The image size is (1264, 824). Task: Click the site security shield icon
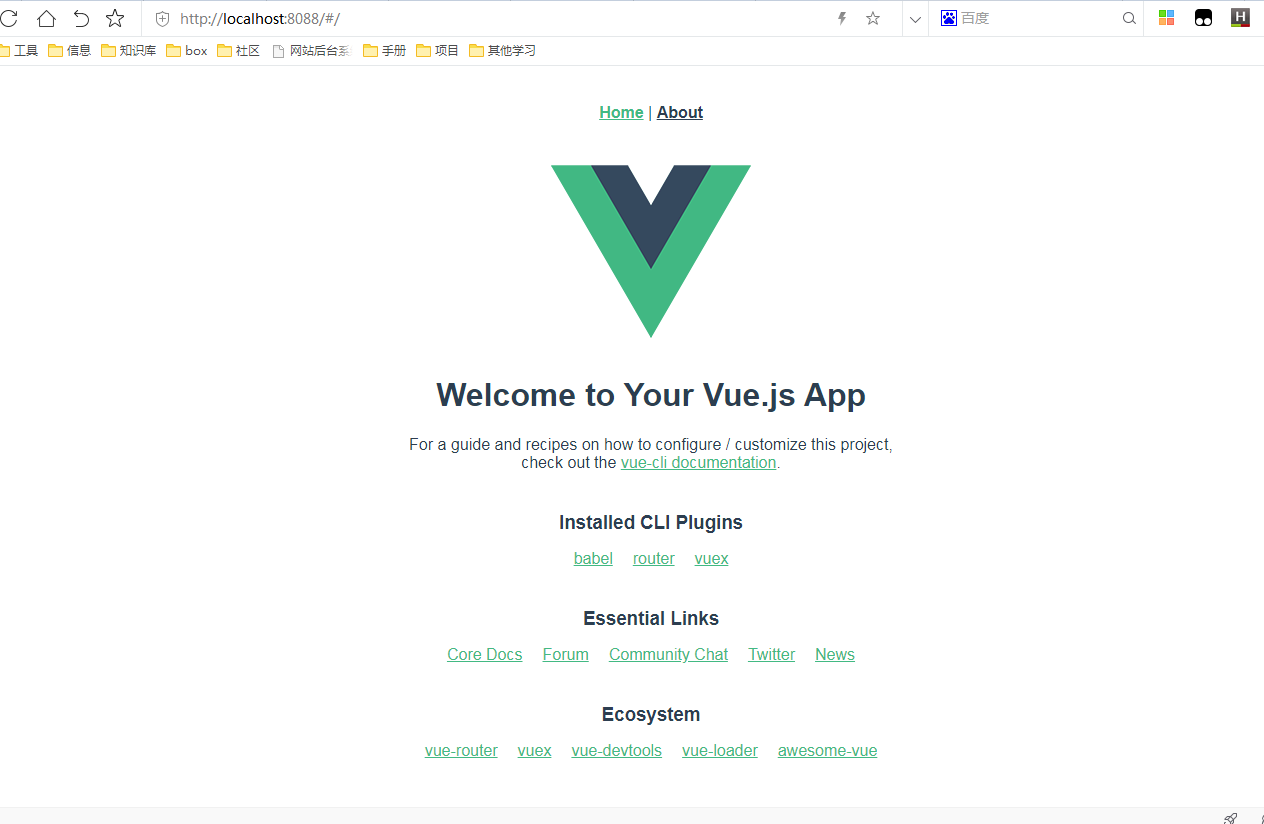163,18
